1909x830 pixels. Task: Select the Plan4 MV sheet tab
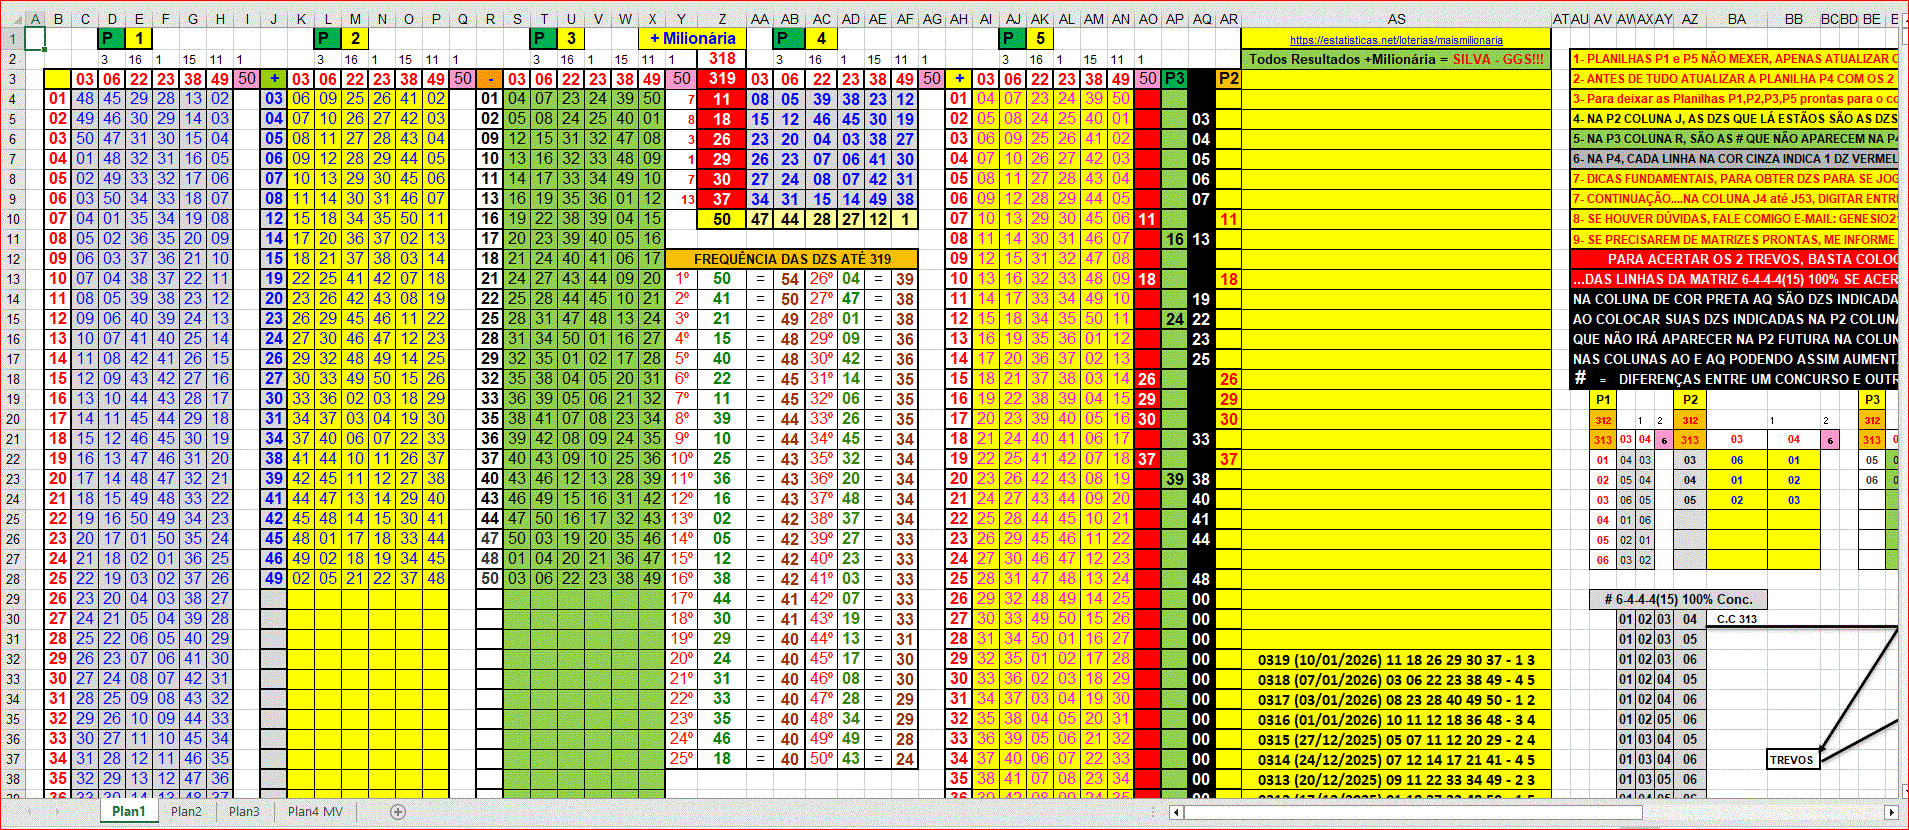click(x=315, y=812)
